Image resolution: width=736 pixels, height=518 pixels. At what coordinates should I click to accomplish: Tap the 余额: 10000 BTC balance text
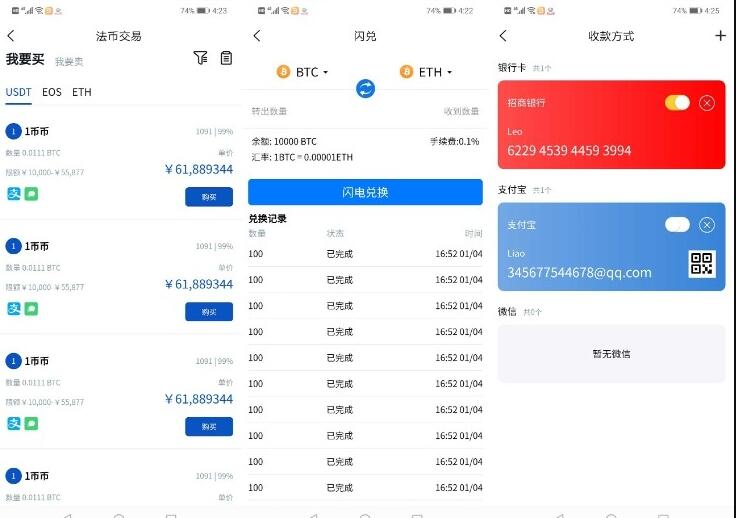pyautogui.click(x=284, y=141)
